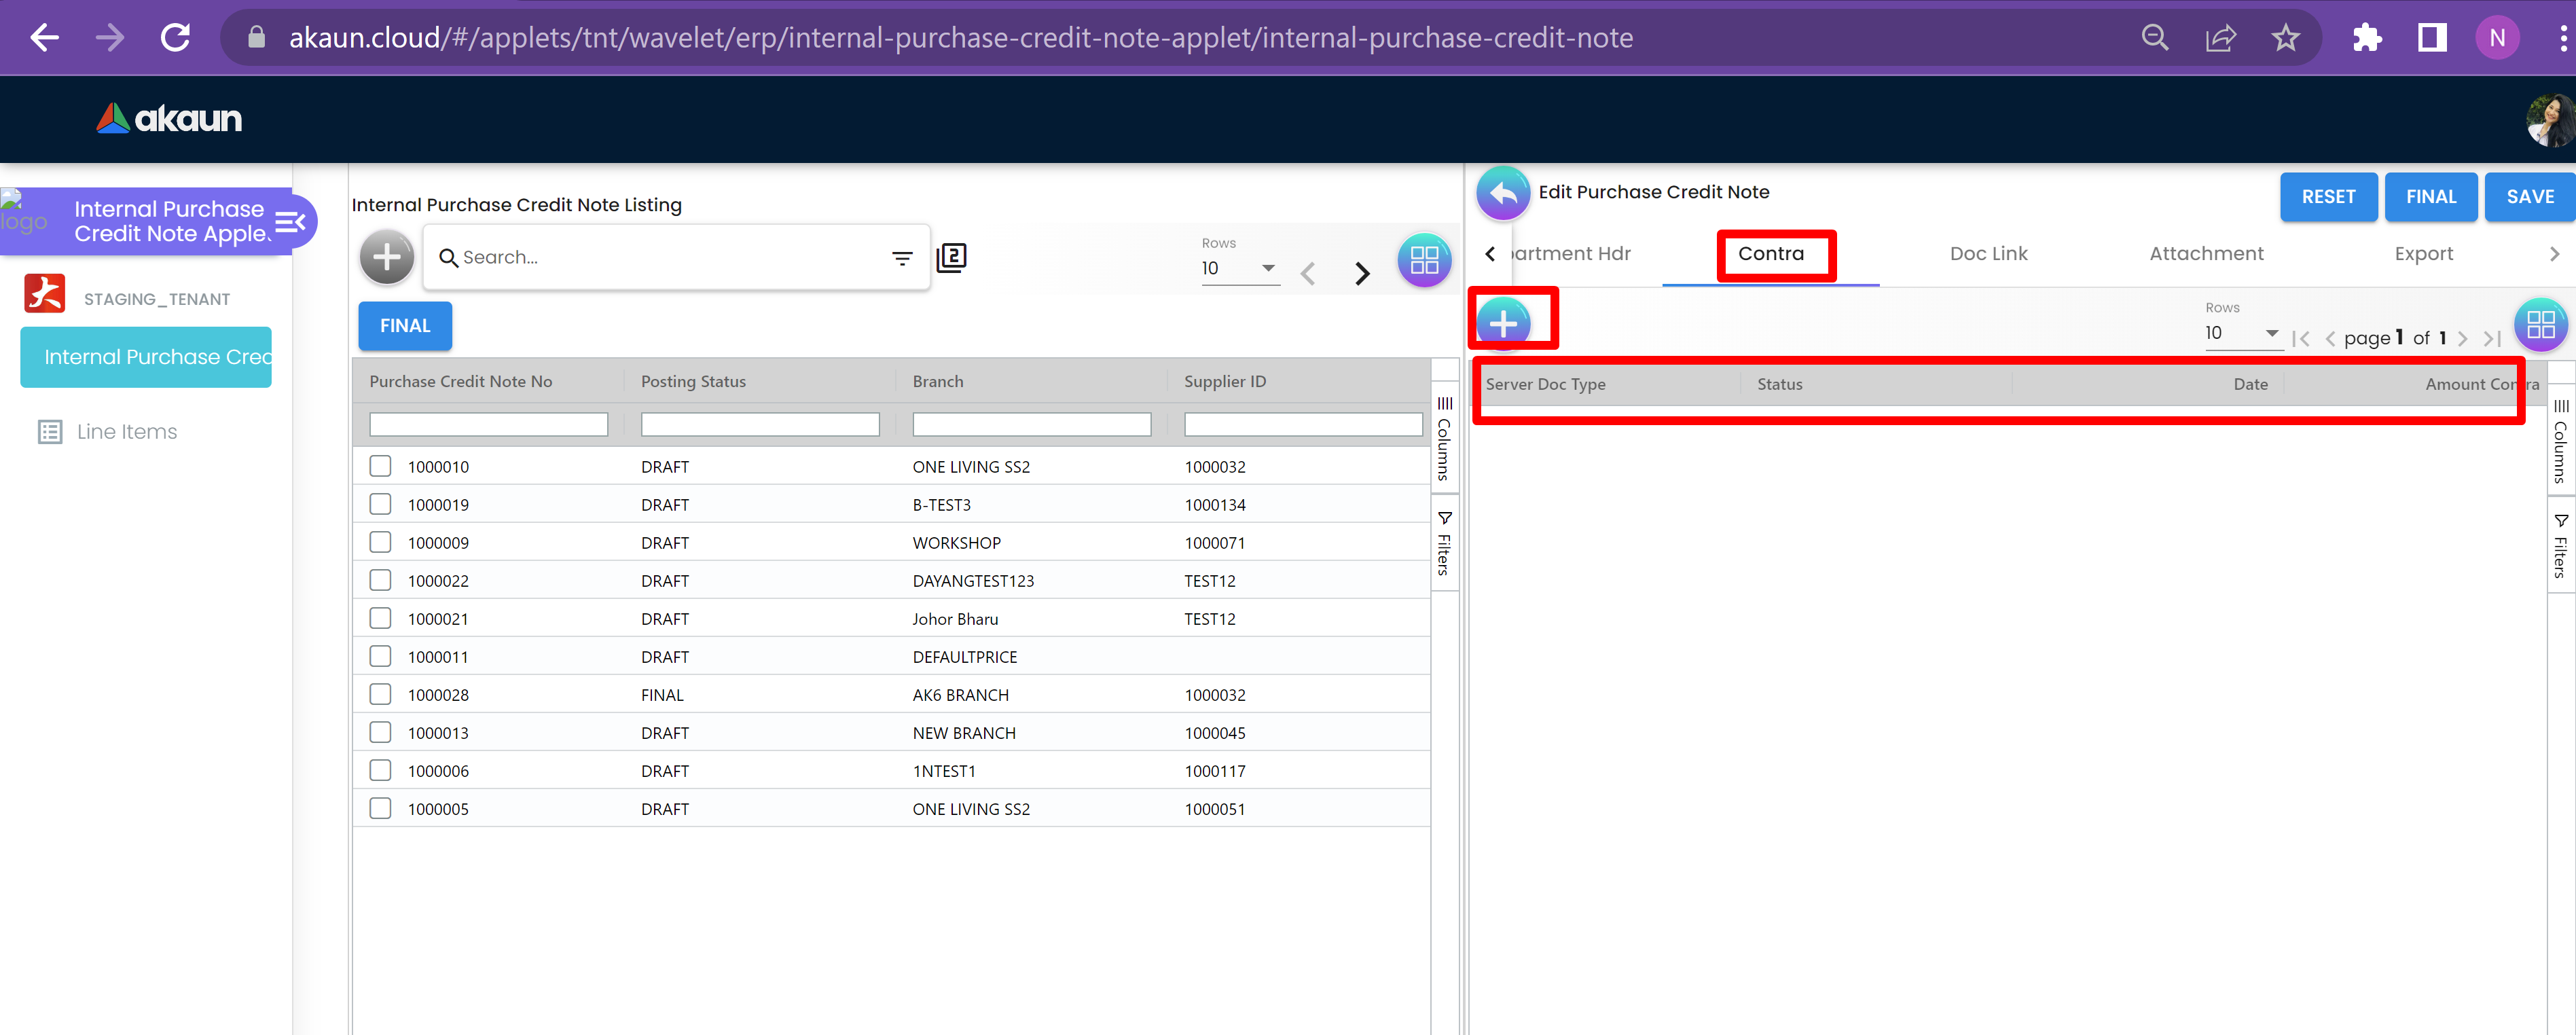Click the gray plus add-new button
2576x1035 pixels.
coord(386,258)
